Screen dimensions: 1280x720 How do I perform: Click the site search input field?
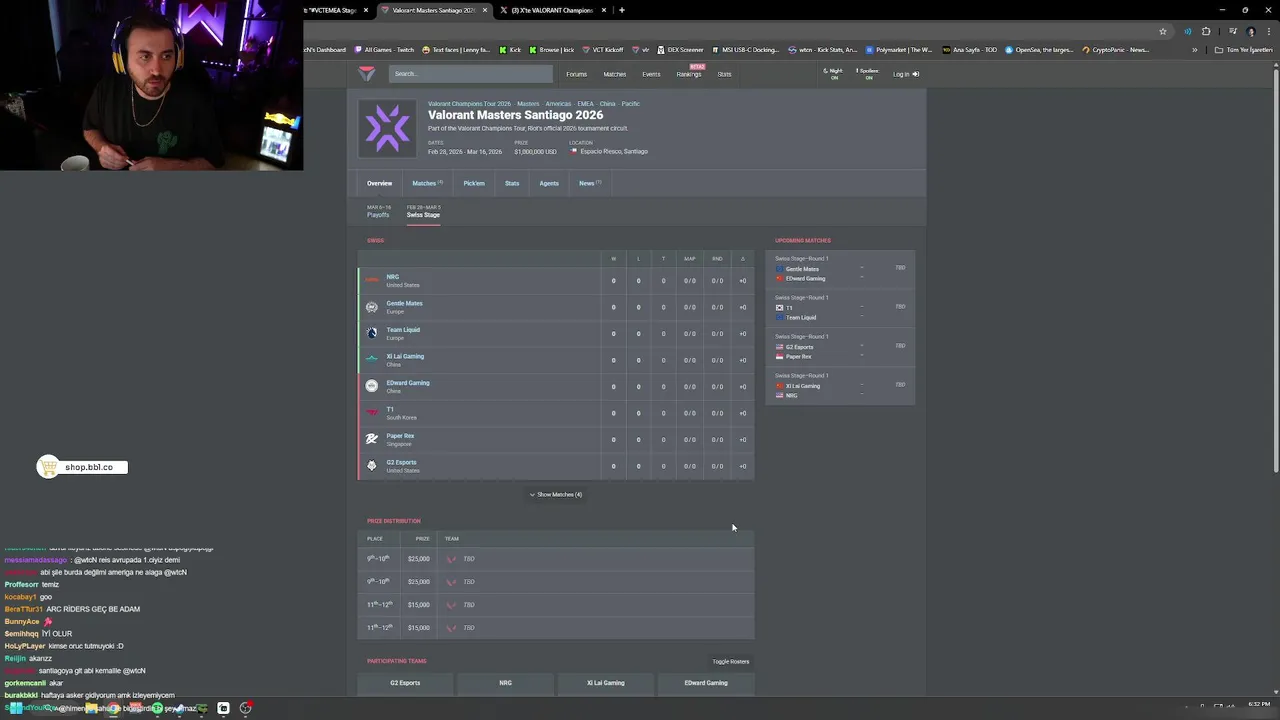pyautogui.click(x=470, y=74)
